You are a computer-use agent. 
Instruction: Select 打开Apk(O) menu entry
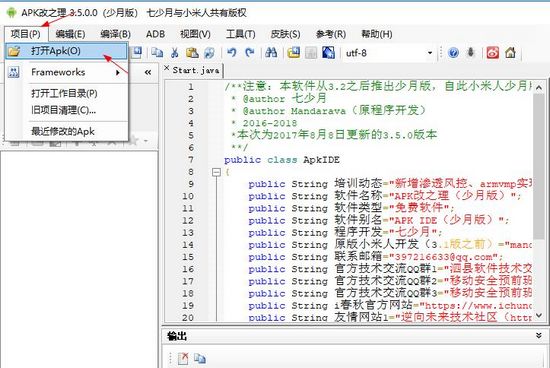tap(66, 51)
